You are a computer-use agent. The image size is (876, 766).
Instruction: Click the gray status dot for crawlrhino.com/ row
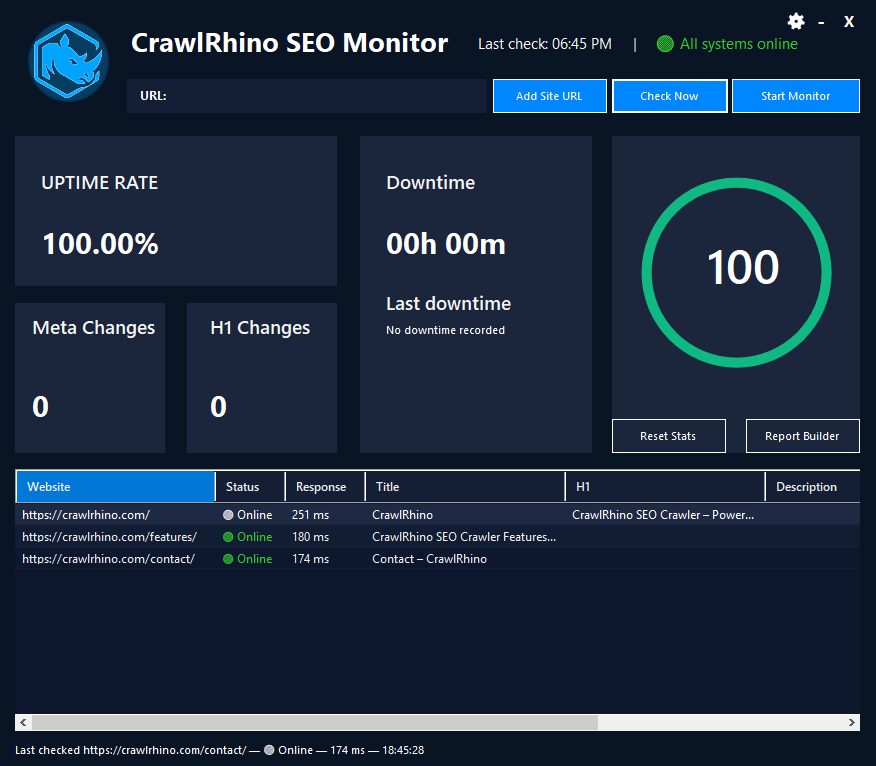pyautogui.click(x=228, y=515)
